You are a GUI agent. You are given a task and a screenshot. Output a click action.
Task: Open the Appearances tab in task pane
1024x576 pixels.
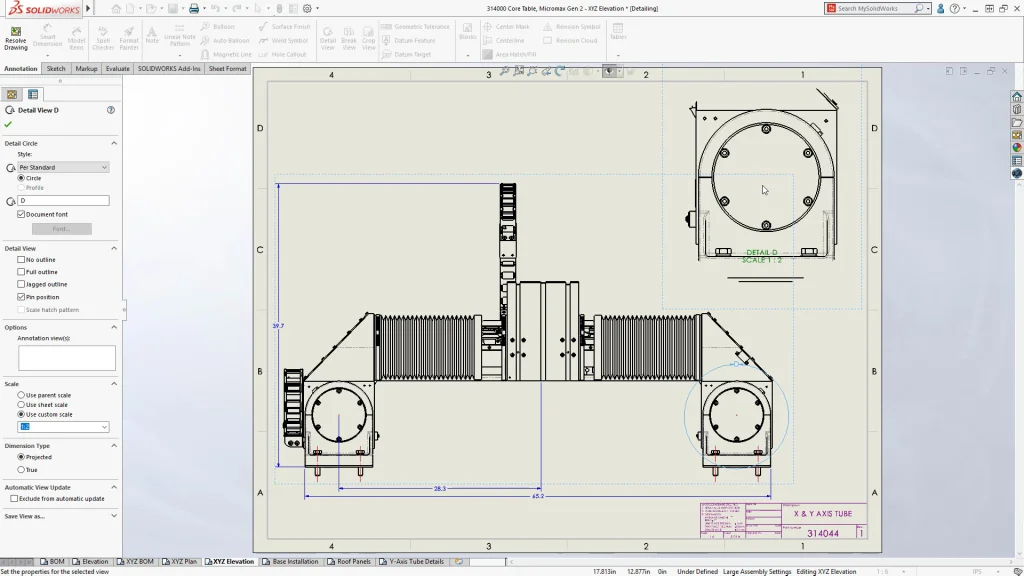(1017, 148)
